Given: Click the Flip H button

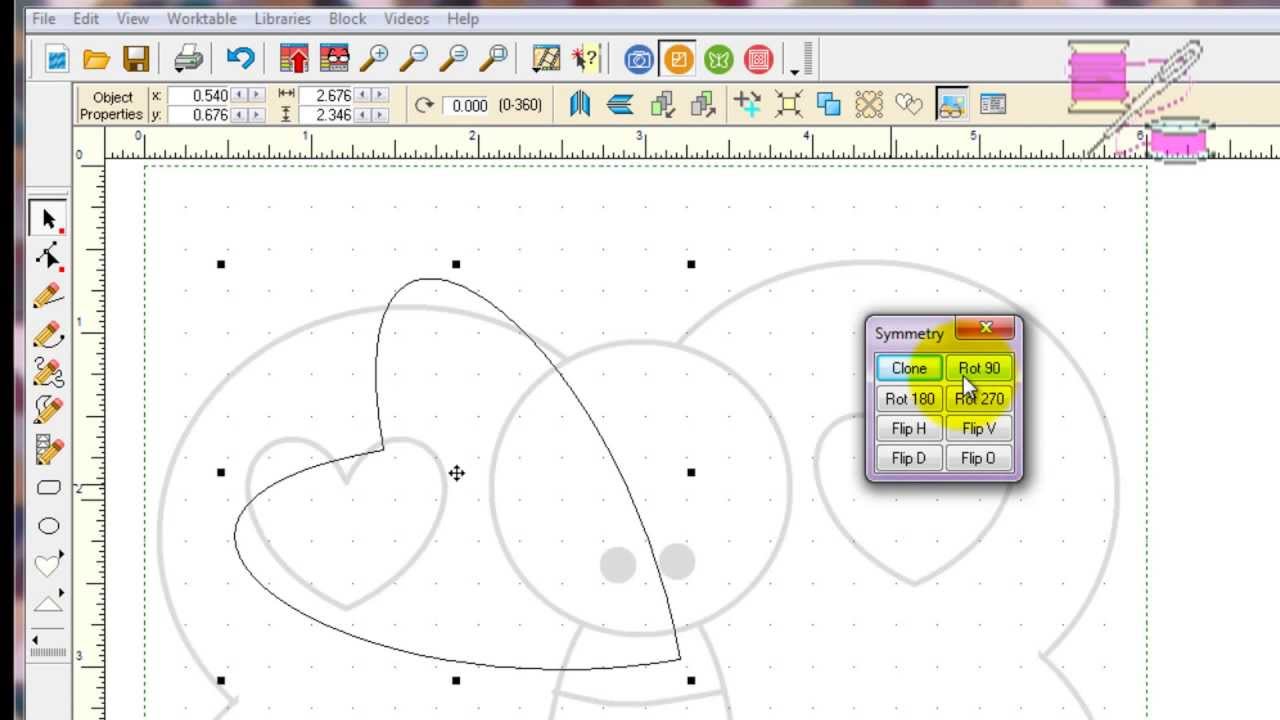Looking at the screenshot, I should pos(909,428).
